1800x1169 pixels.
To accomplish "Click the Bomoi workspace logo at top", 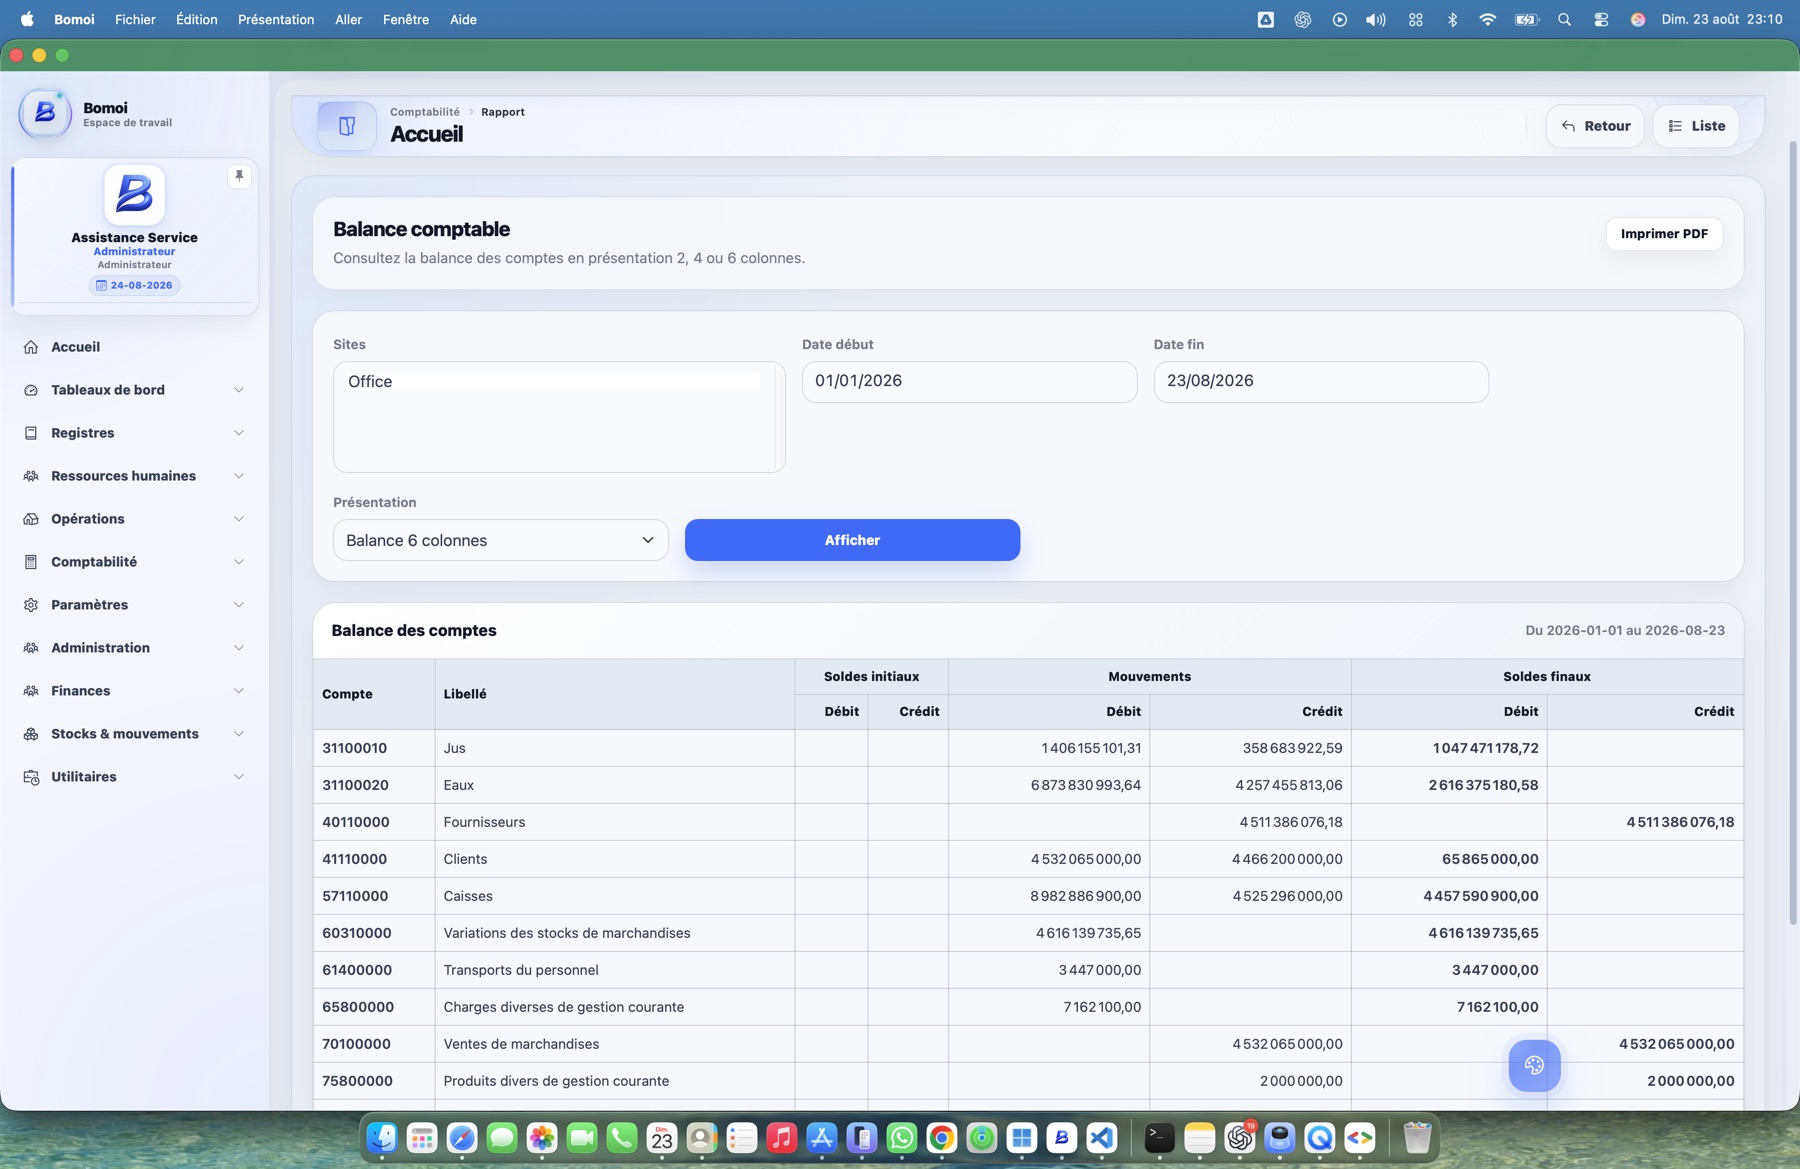I will coord(45,114).
